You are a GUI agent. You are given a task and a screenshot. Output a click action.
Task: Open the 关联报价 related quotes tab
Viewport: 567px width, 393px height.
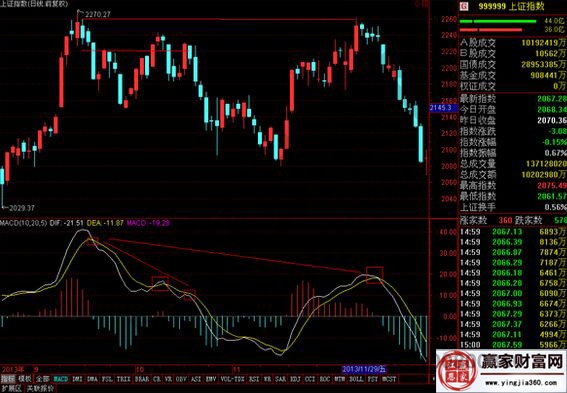[41, 389]
